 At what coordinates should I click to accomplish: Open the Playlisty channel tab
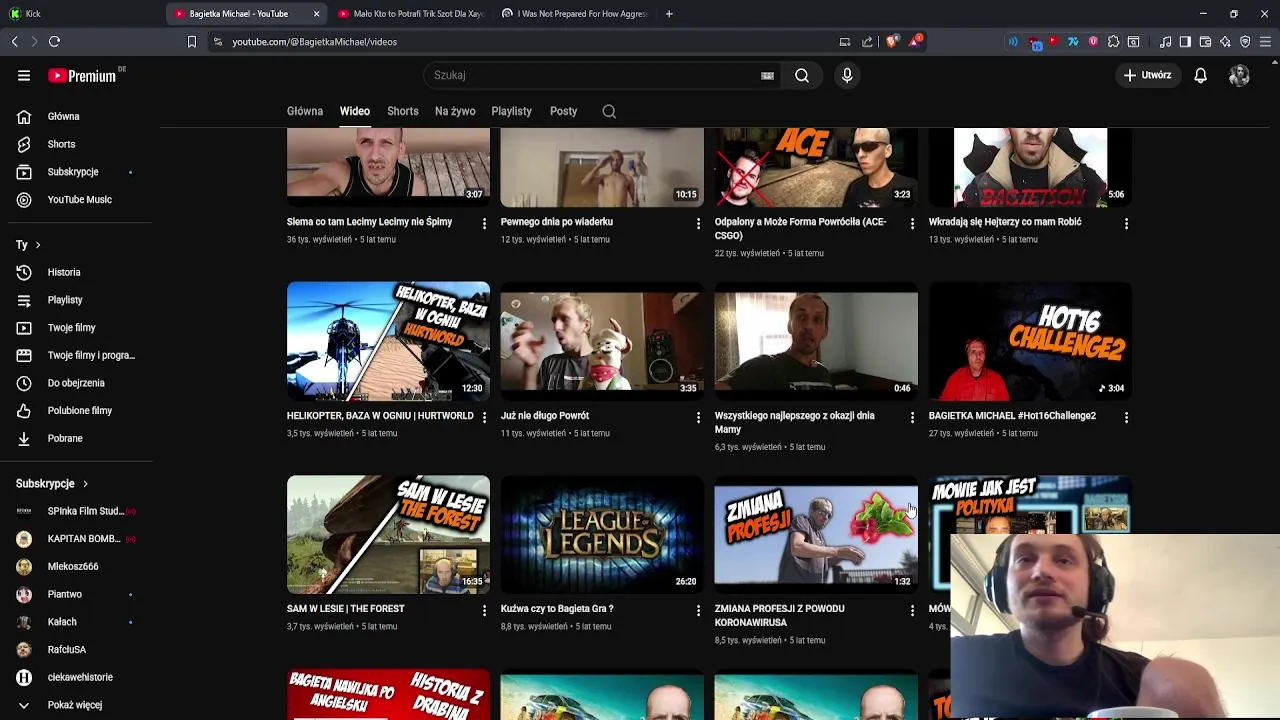(512, 111)
